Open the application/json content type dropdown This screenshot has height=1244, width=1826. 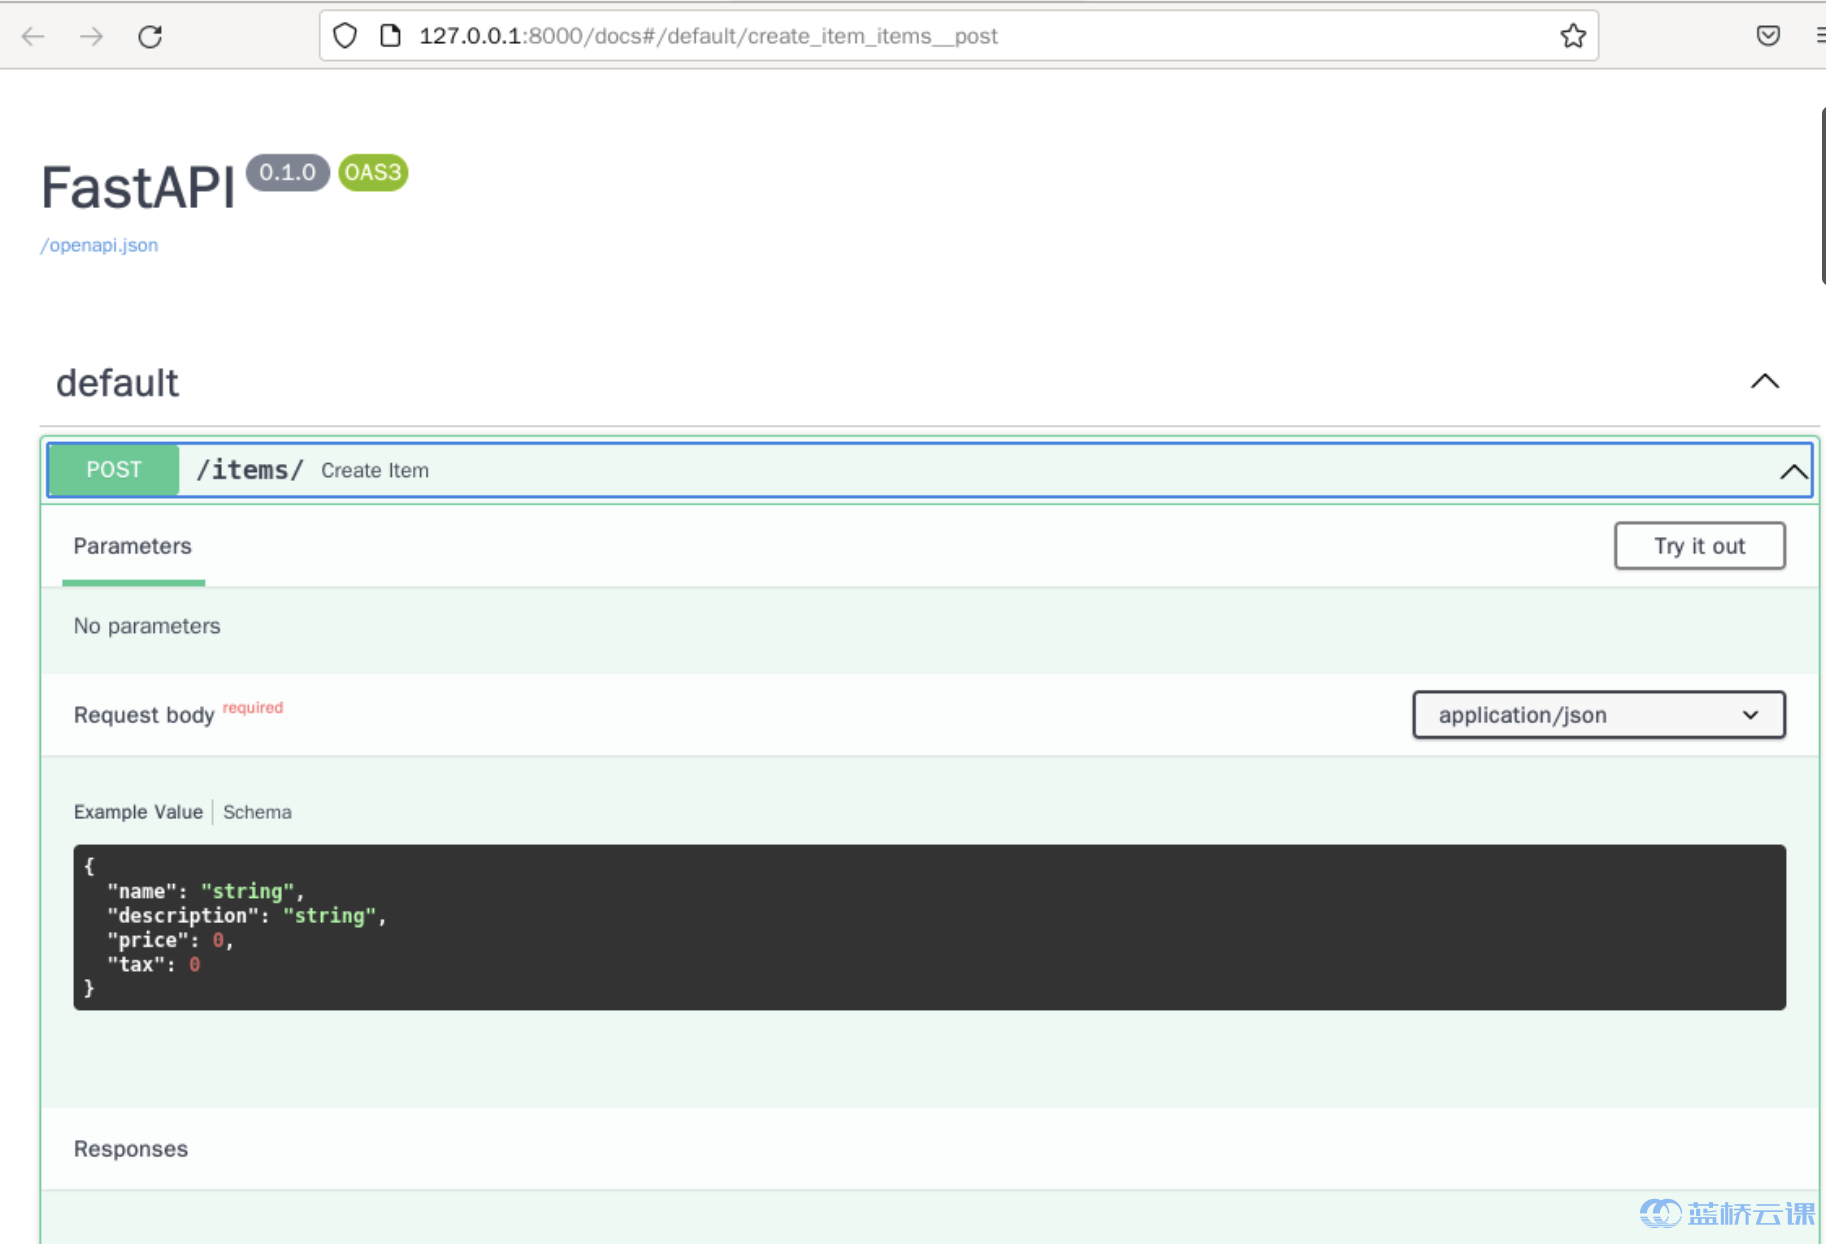[x=1598, y=715]
